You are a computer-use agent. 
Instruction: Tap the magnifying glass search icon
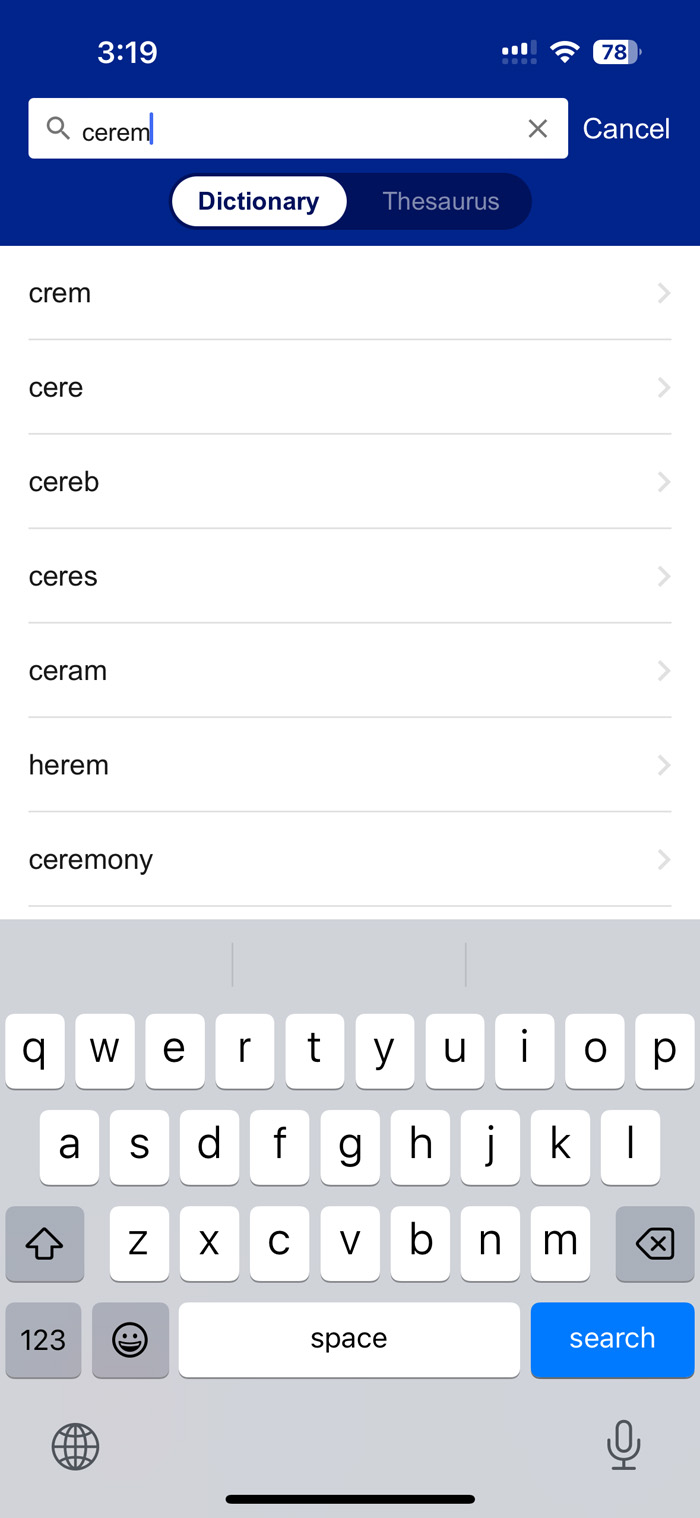(57, 128)
